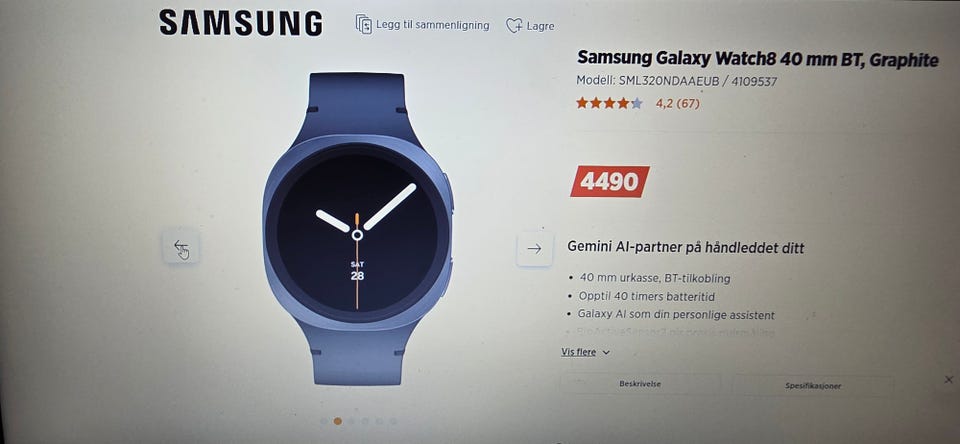The image size is (960, 444).
Task: Click the Lagre text link
Action: [540, 26]
